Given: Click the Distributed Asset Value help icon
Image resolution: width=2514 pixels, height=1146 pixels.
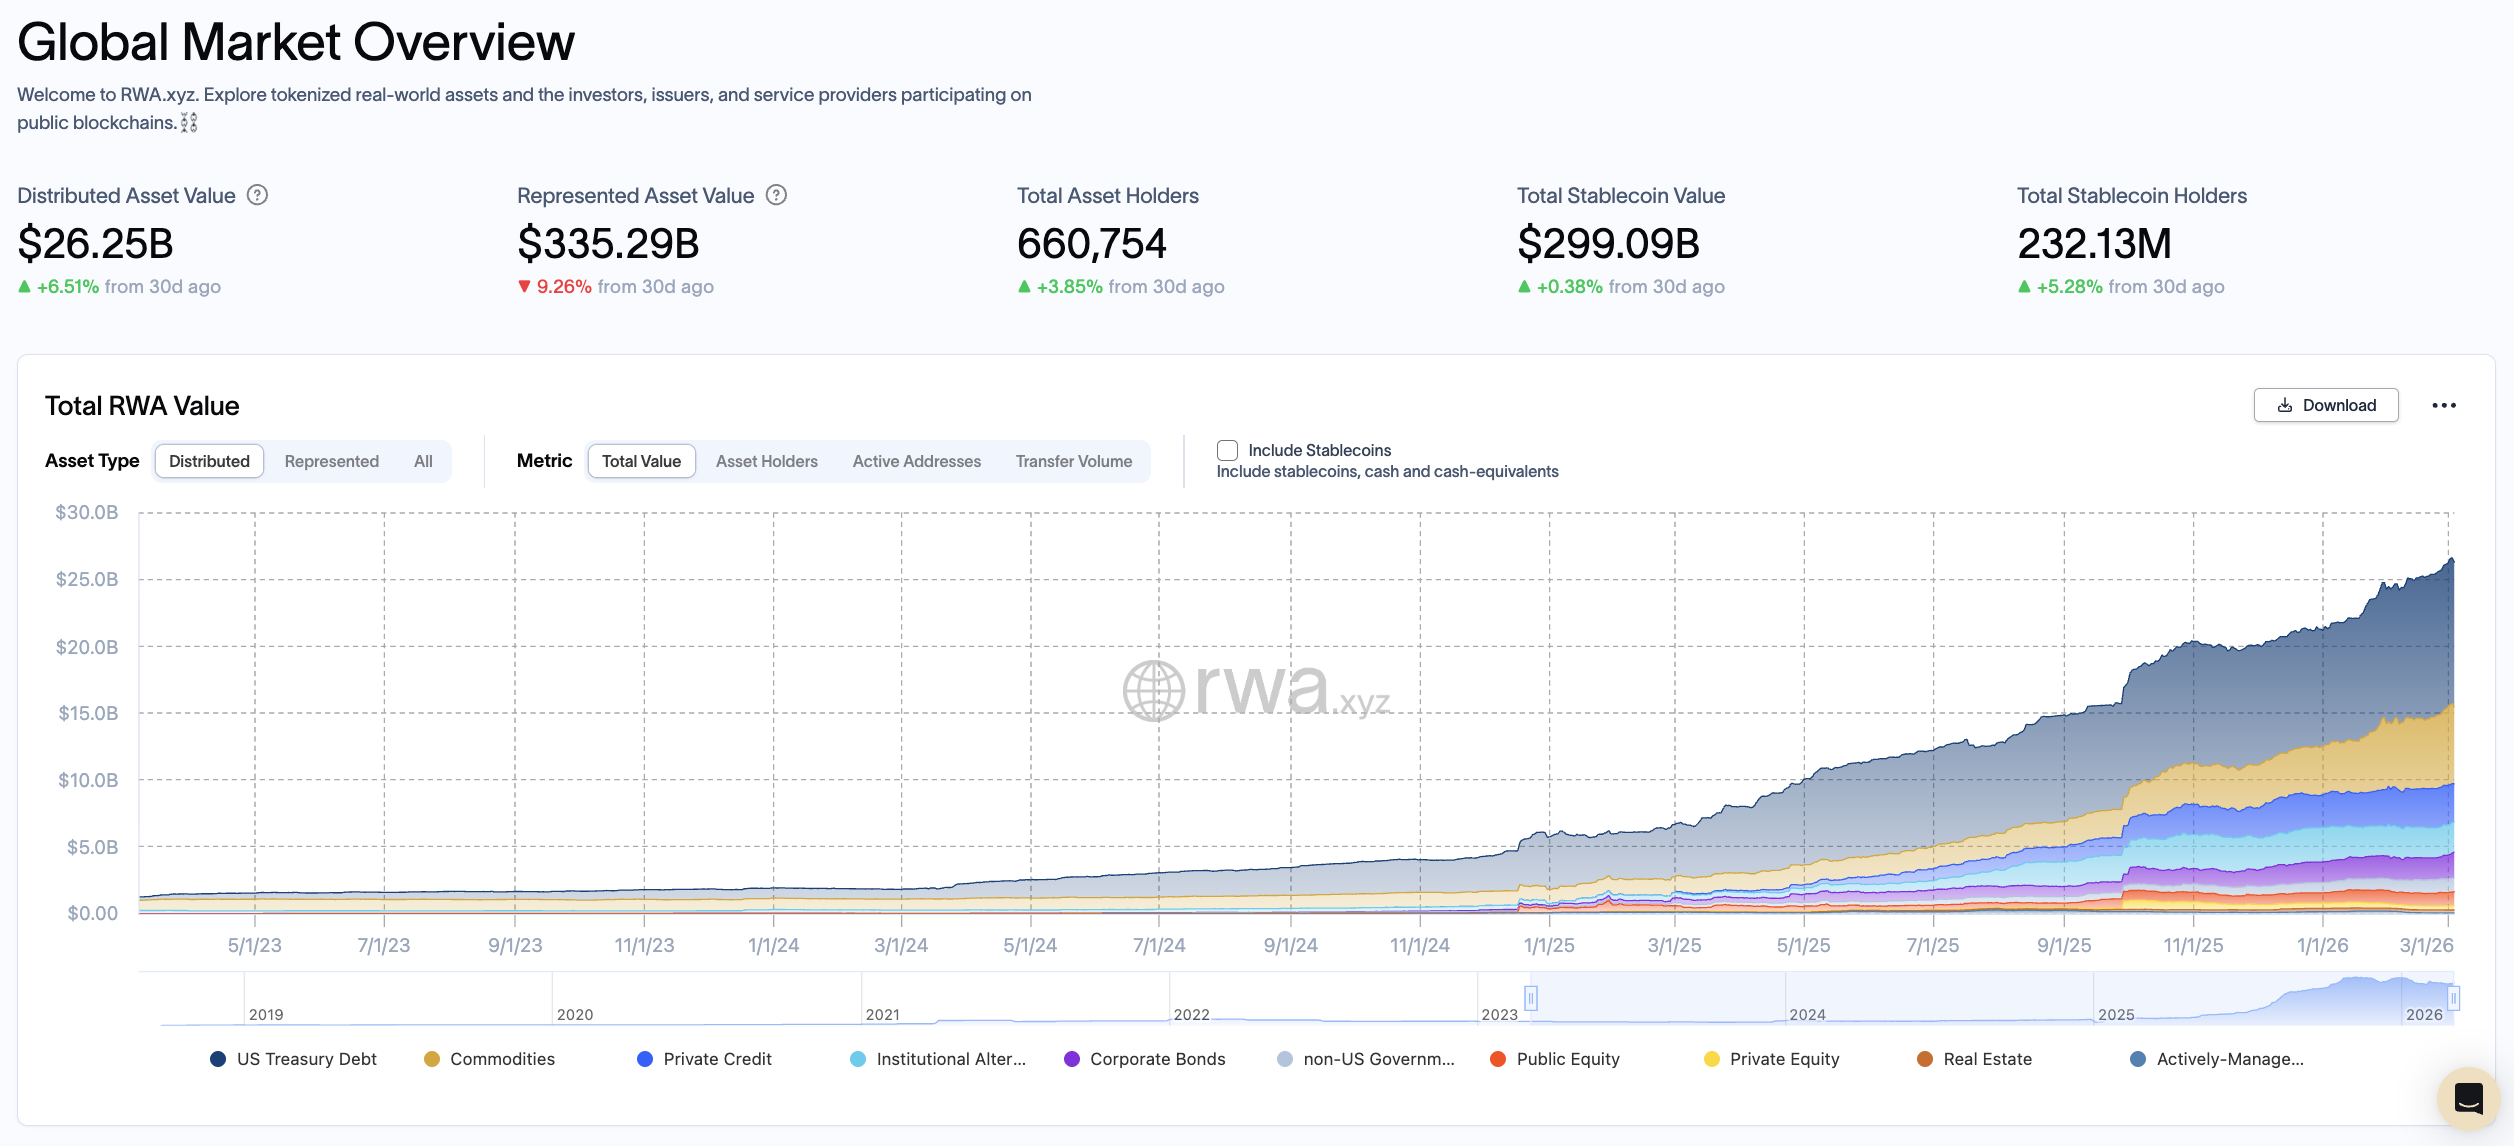Looking at the screenshot, I should (257, 195).
